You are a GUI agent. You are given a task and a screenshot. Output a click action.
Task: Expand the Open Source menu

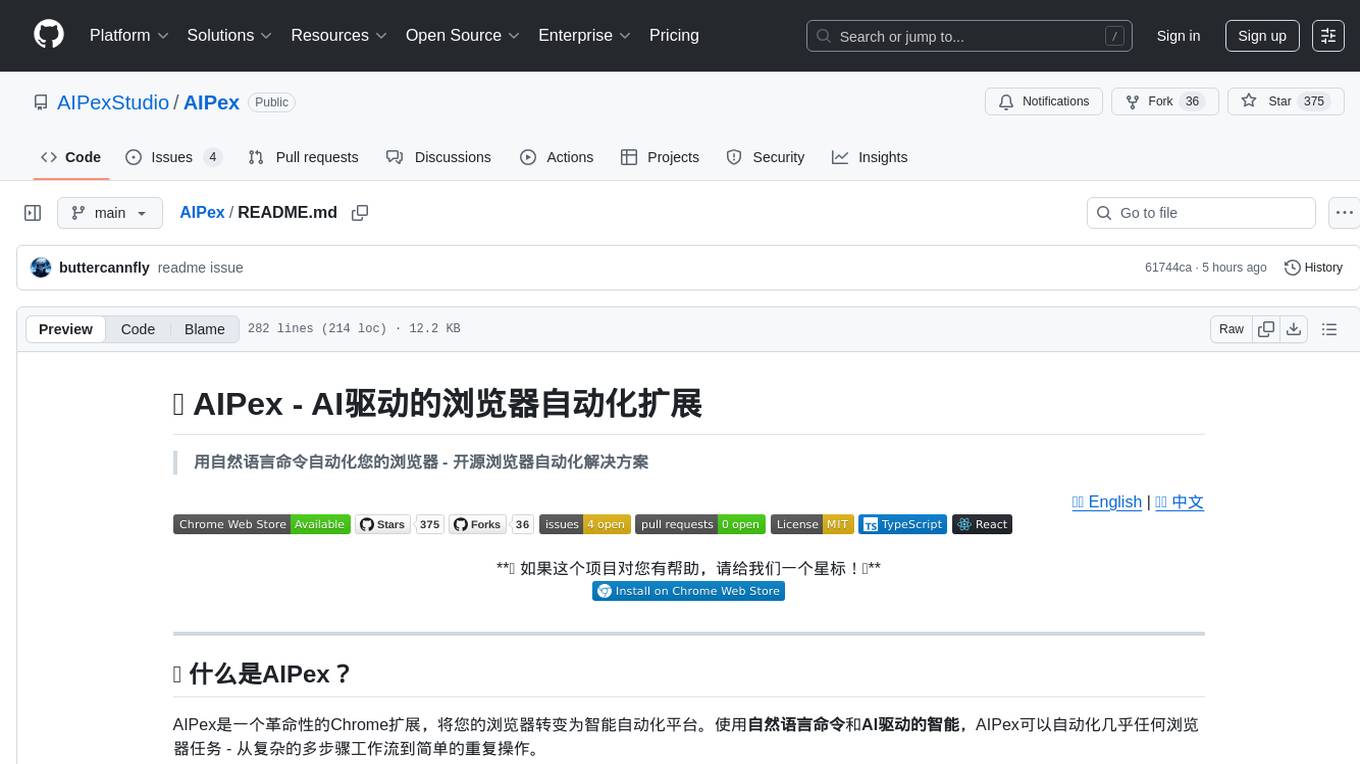[x=463, y=35]
